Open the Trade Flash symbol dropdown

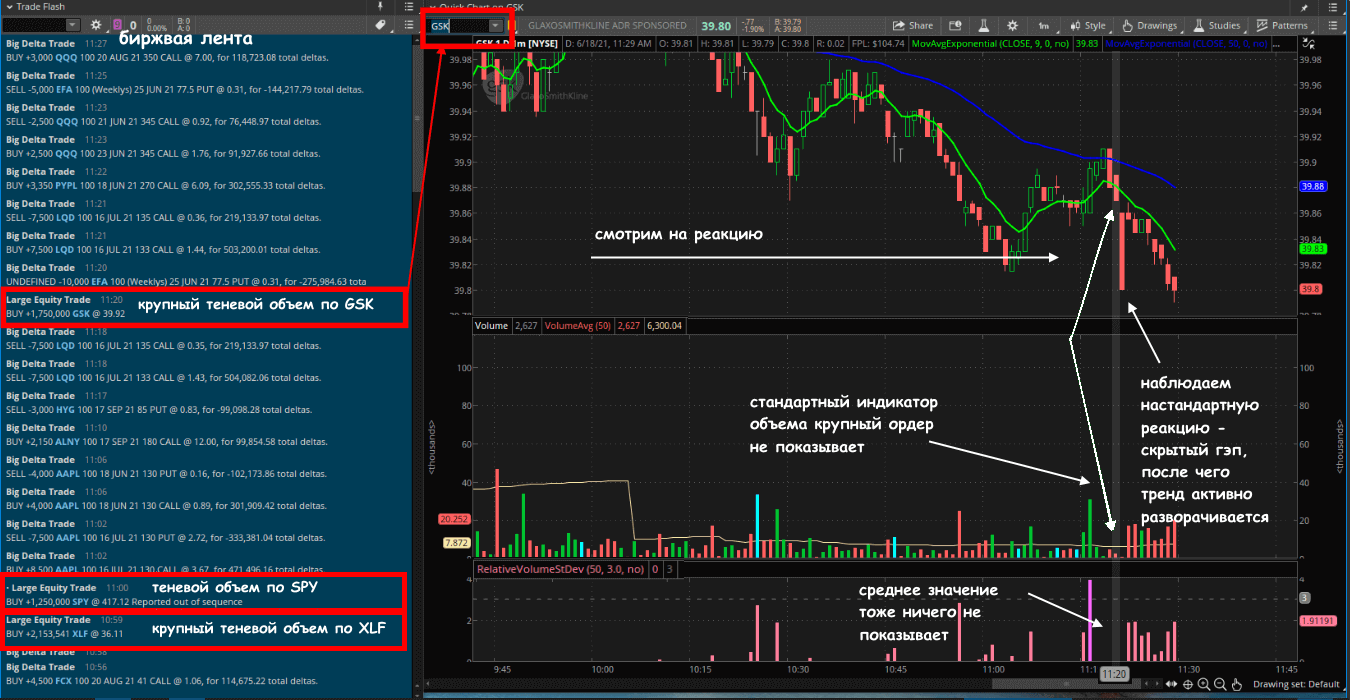click(72, 25)
